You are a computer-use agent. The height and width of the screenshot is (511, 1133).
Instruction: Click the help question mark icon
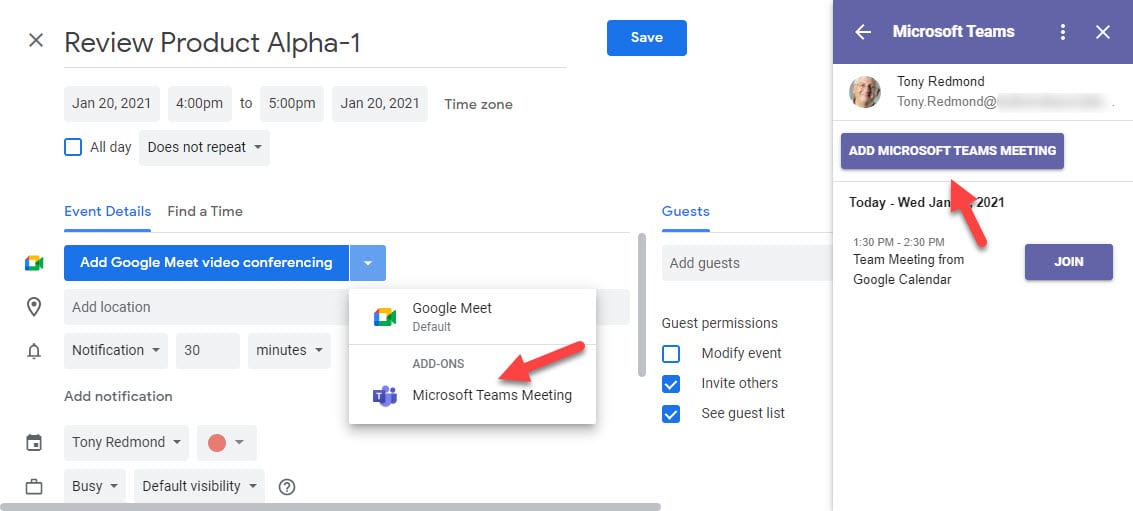[x=287, y=487]
